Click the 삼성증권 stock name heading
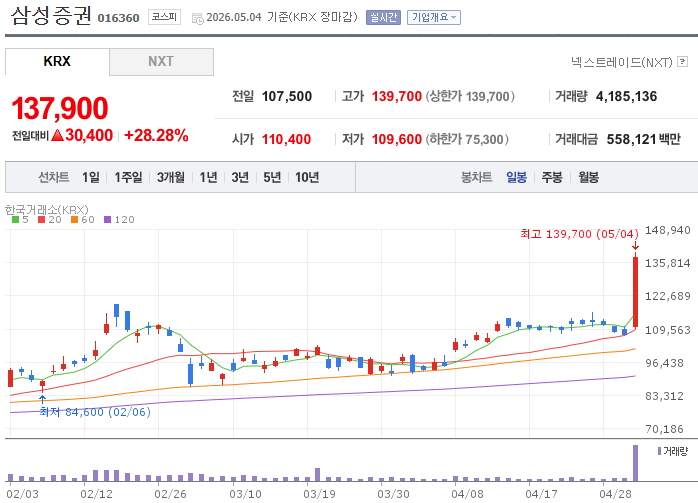698x503 pixels. pyautogui.click(x=51, y=16)
